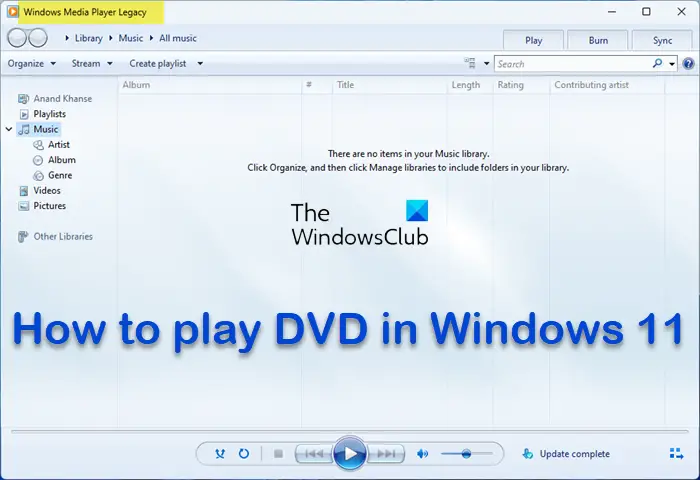Select Artist in the navigation tree
700x480 pixels.
[59, 145]
